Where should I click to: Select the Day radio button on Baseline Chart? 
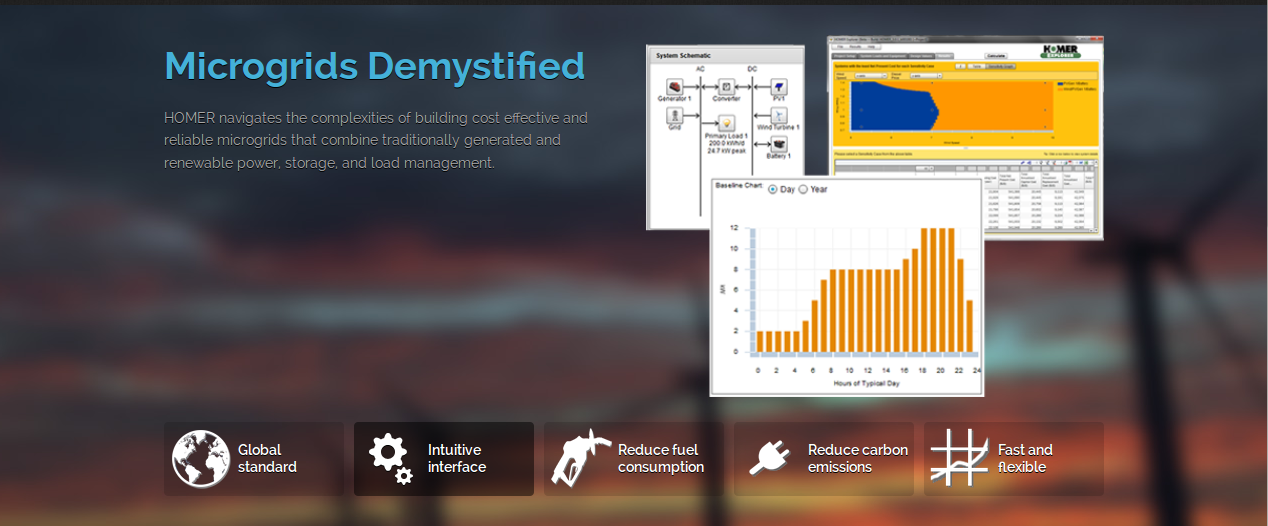tap(773, 189)
